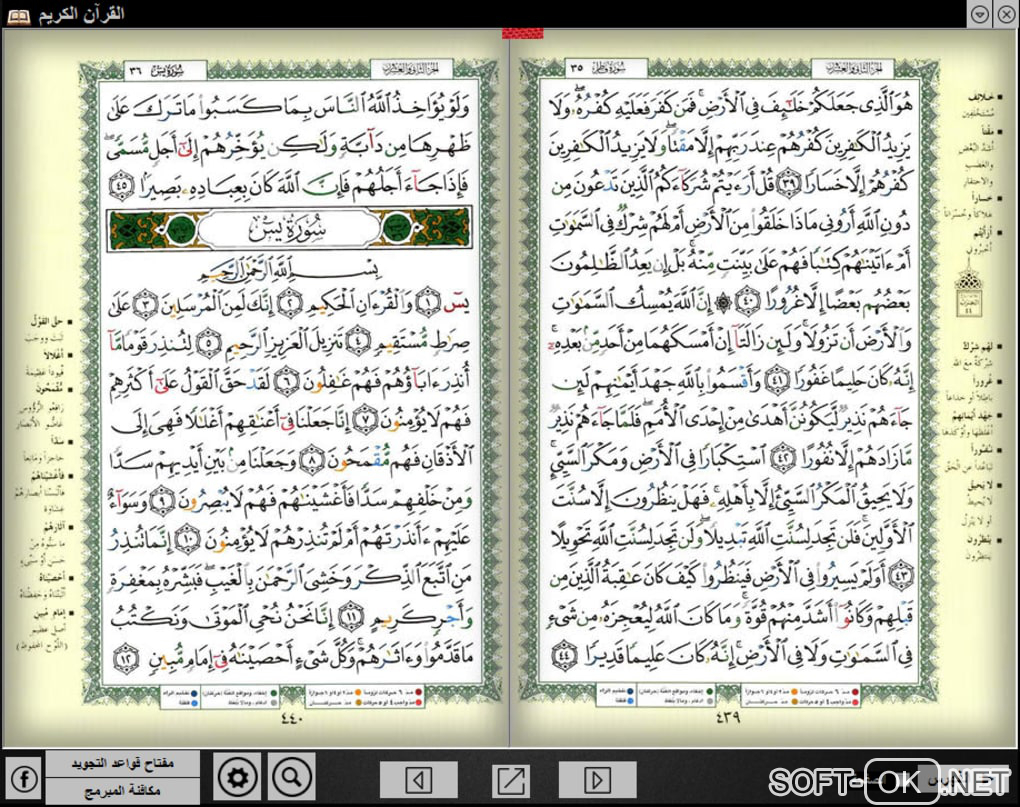Click page number ٤٤٠

coord(292,718)
